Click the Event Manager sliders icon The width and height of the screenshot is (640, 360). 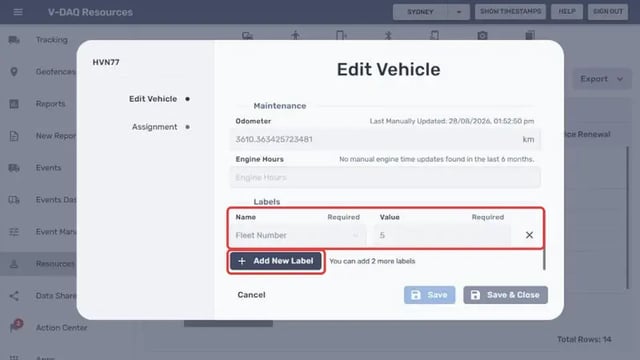(x=14, y=232)
